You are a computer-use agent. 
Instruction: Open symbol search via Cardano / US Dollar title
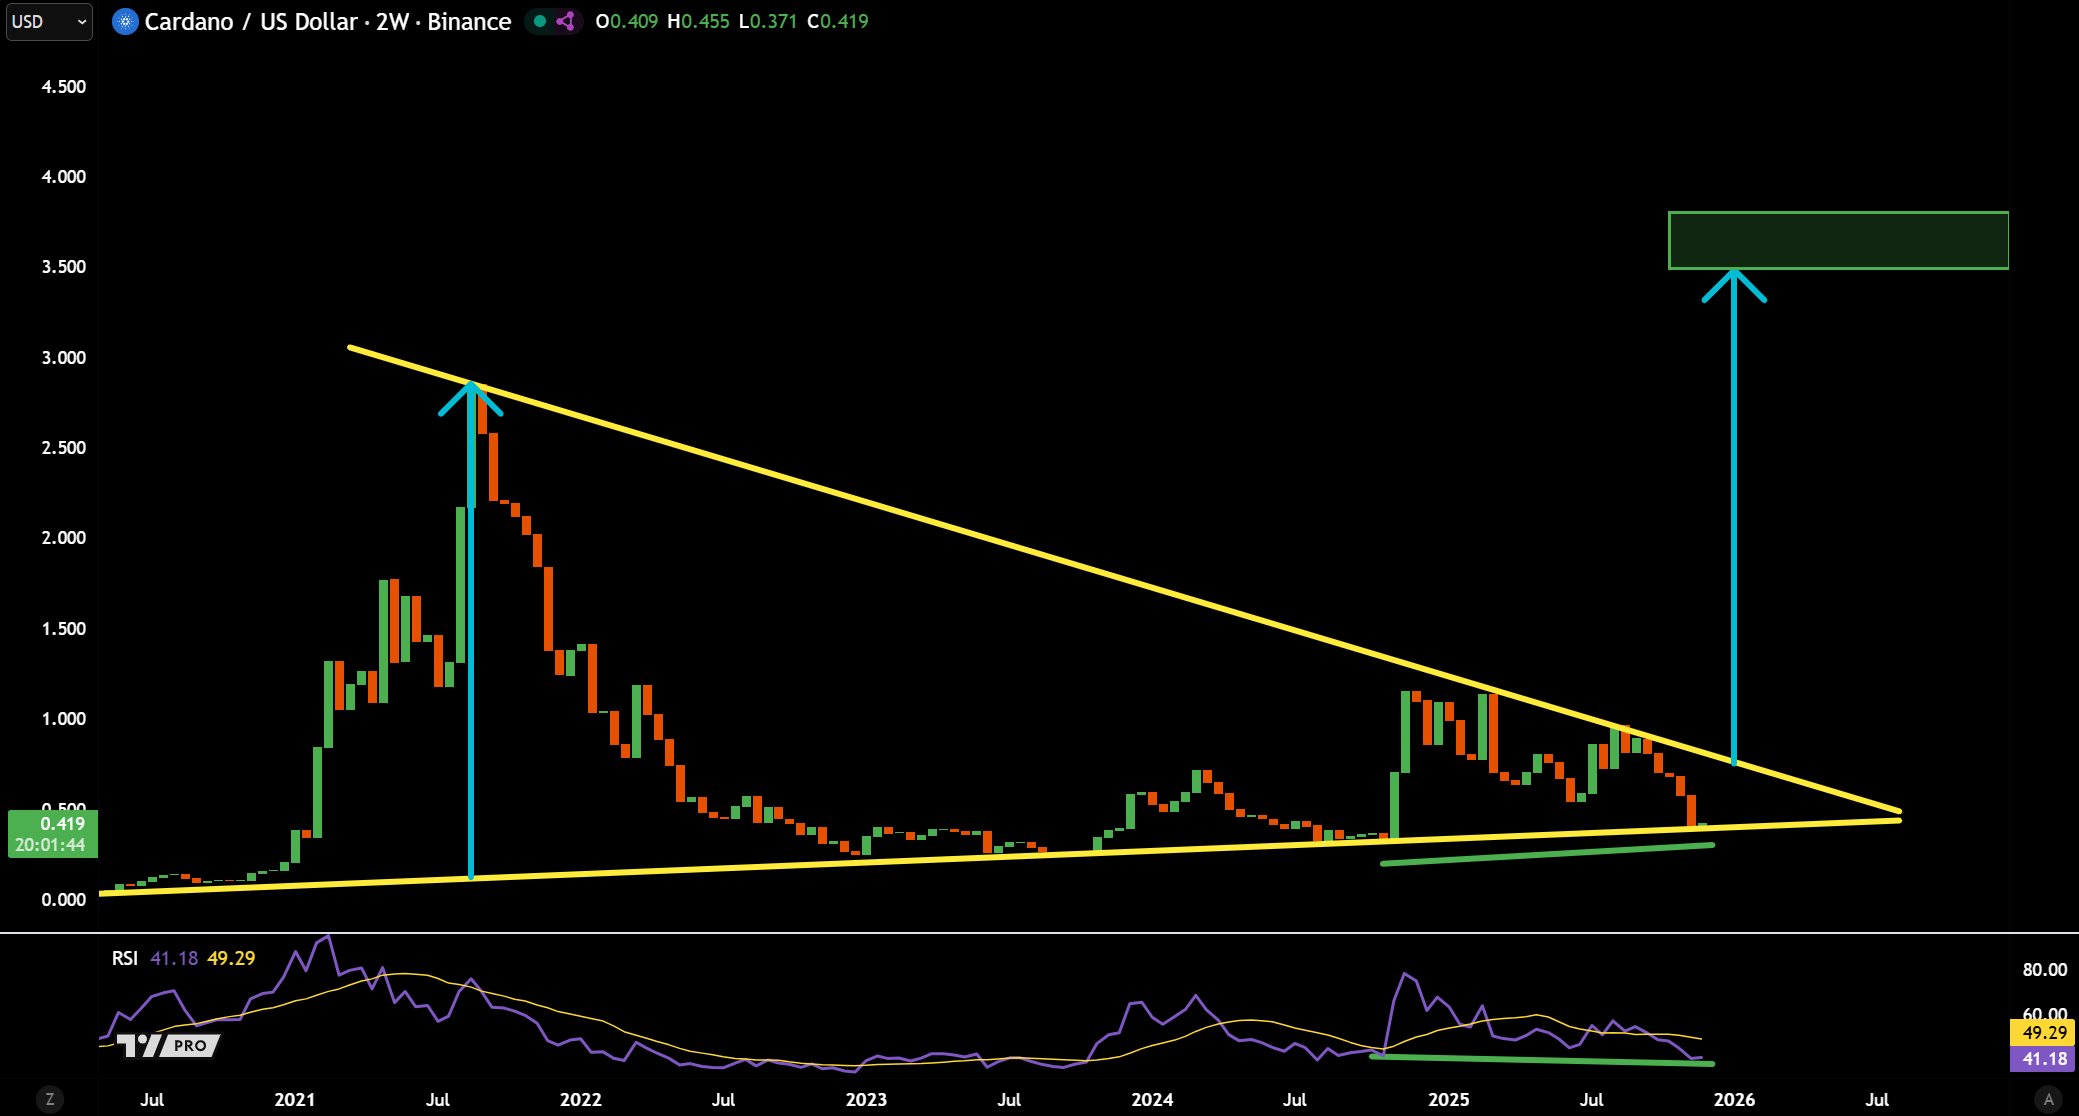[250, 21]
